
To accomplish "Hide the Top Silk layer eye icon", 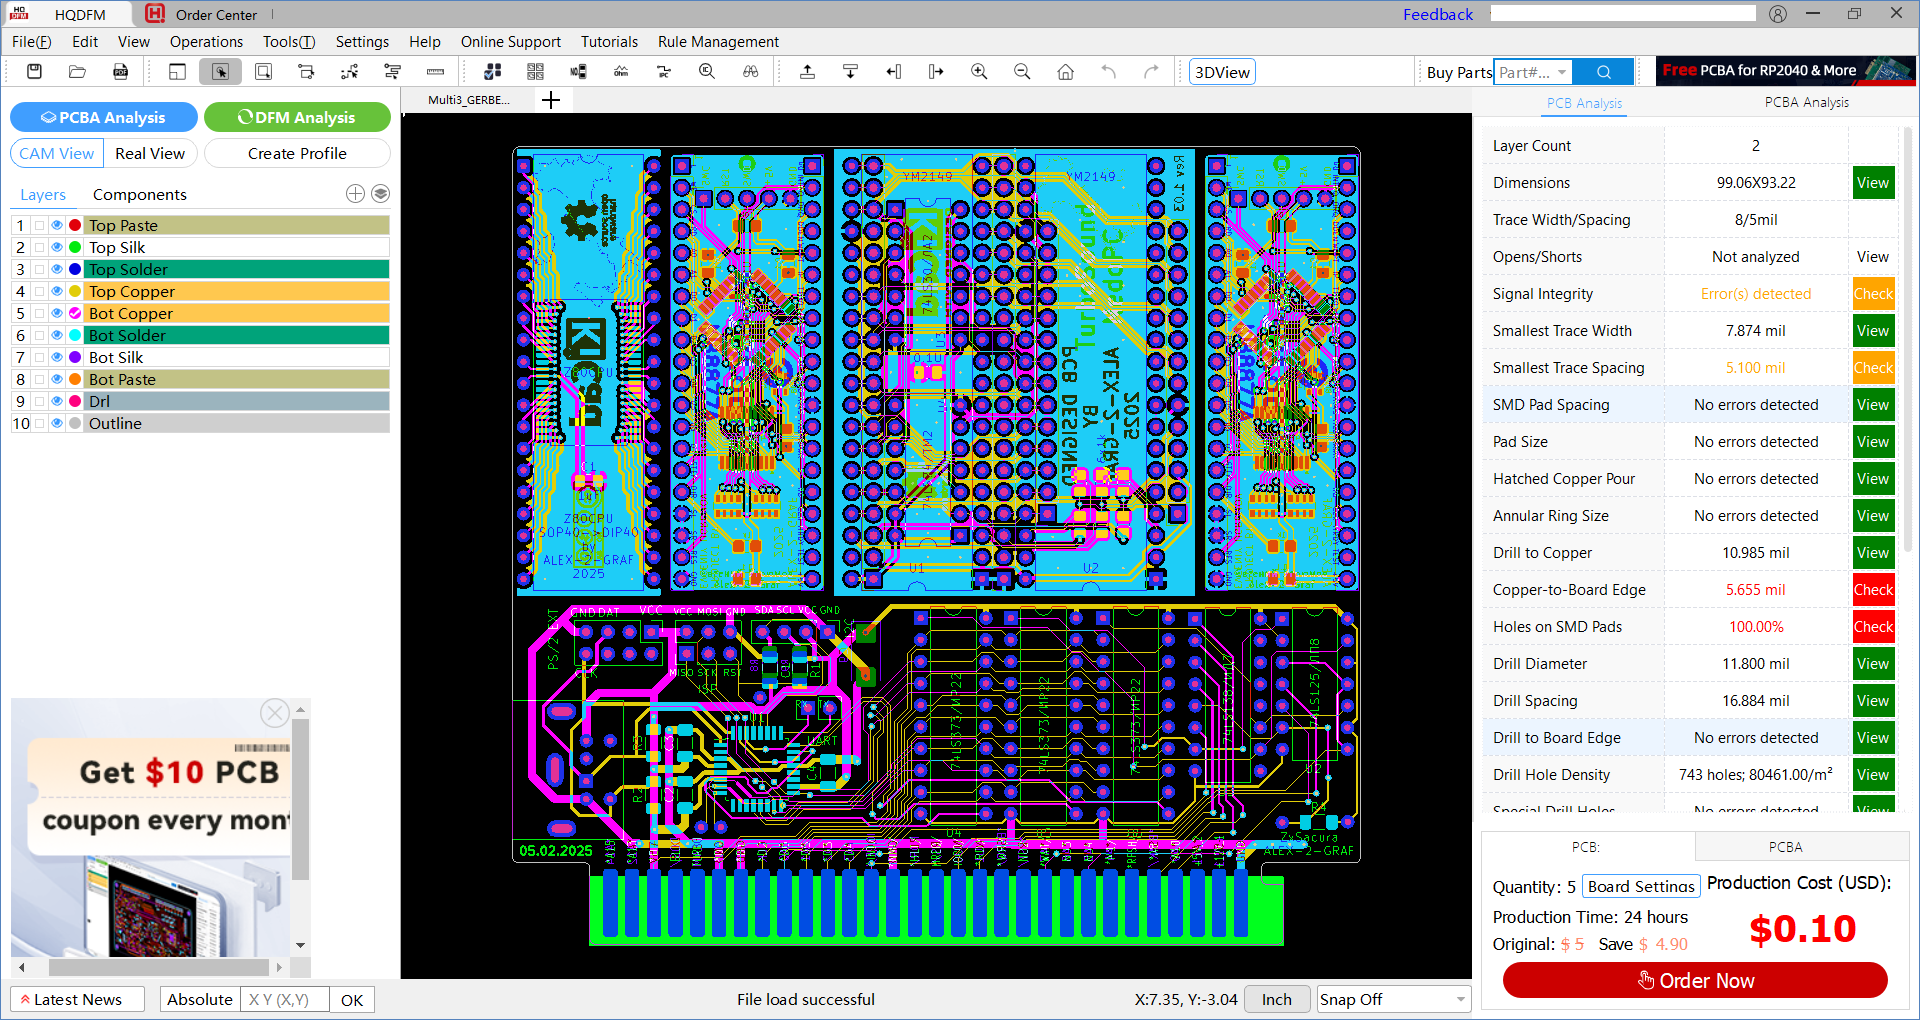I will [57, 247].
